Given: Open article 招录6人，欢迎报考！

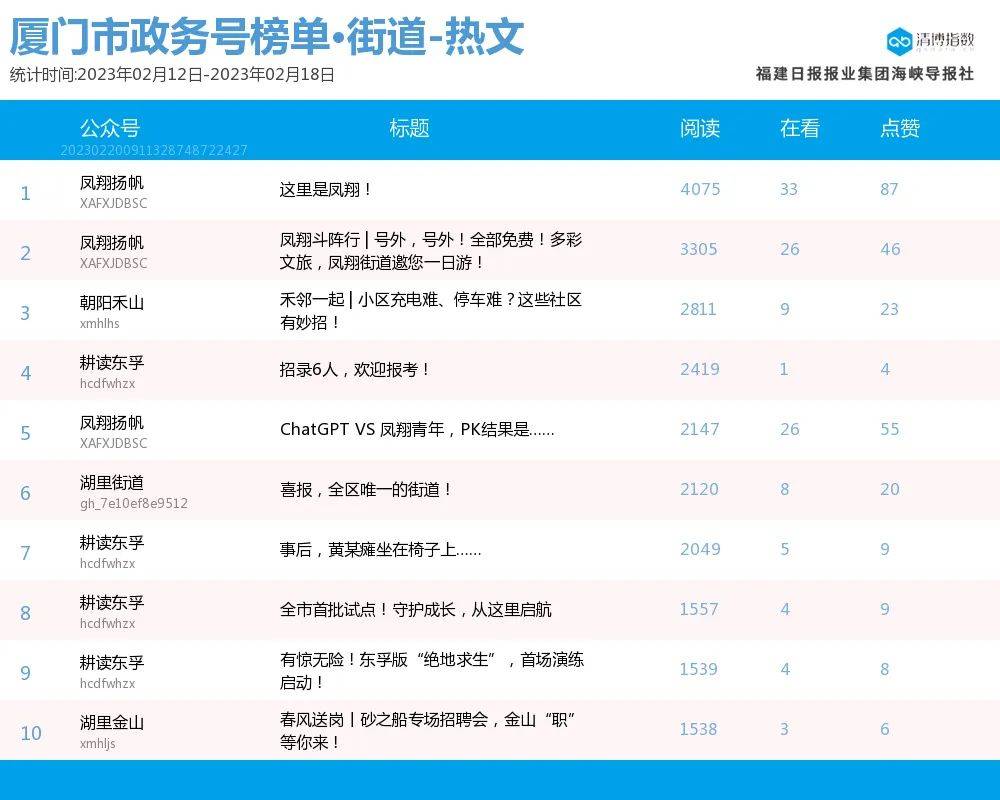Looking at the screenshot, I should click(x=355, y=369).
